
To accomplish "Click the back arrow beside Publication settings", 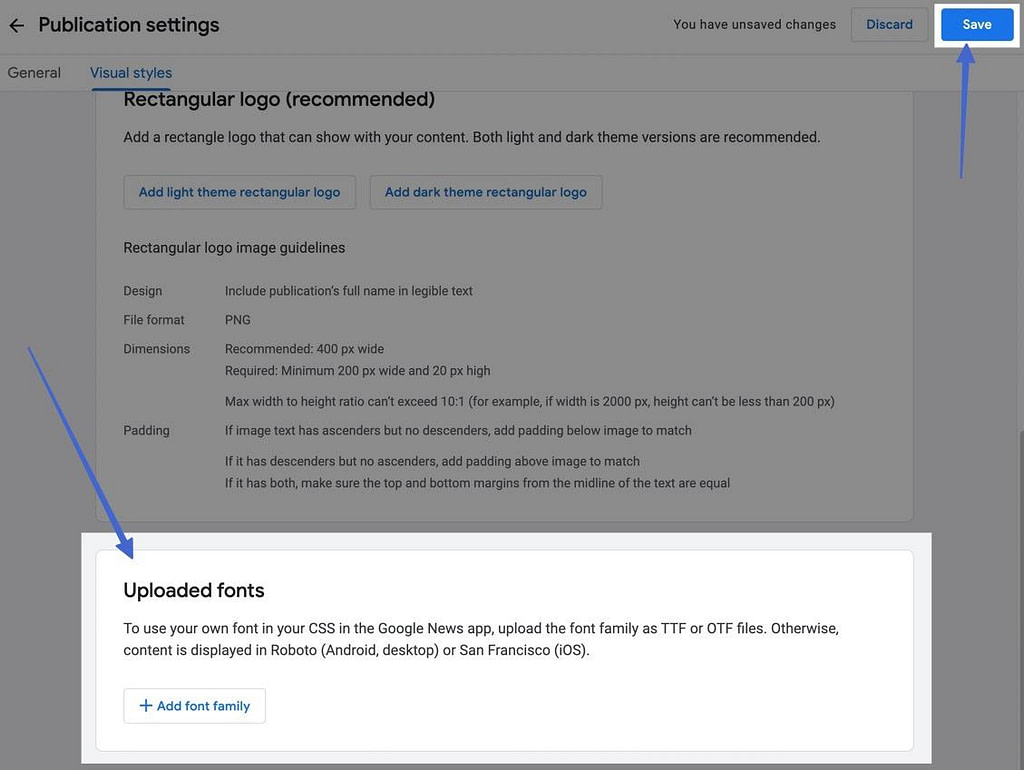I will pos(16,24).
